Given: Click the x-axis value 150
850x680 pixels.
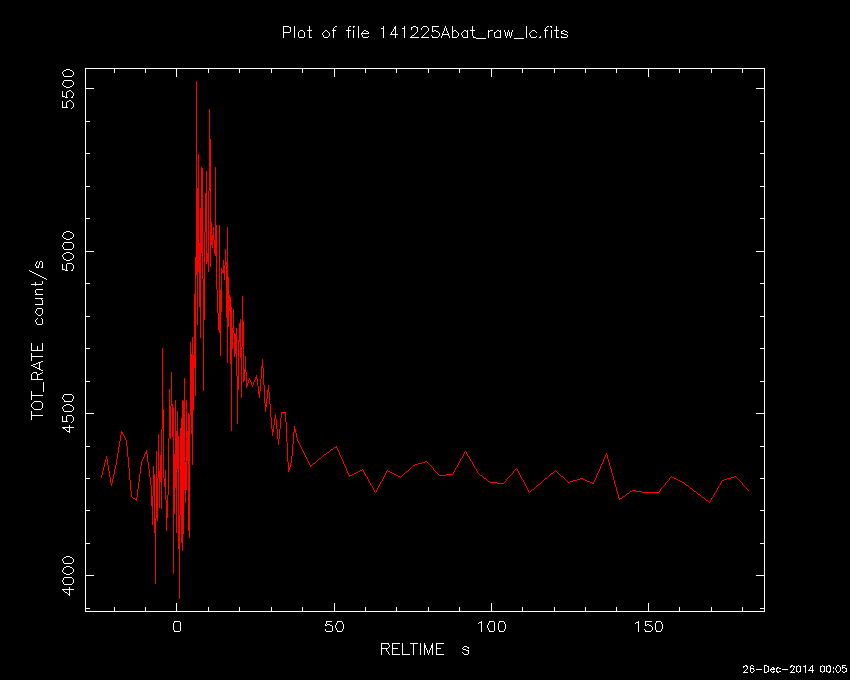Looking at the screenshot, I should [x=648, y=627].
